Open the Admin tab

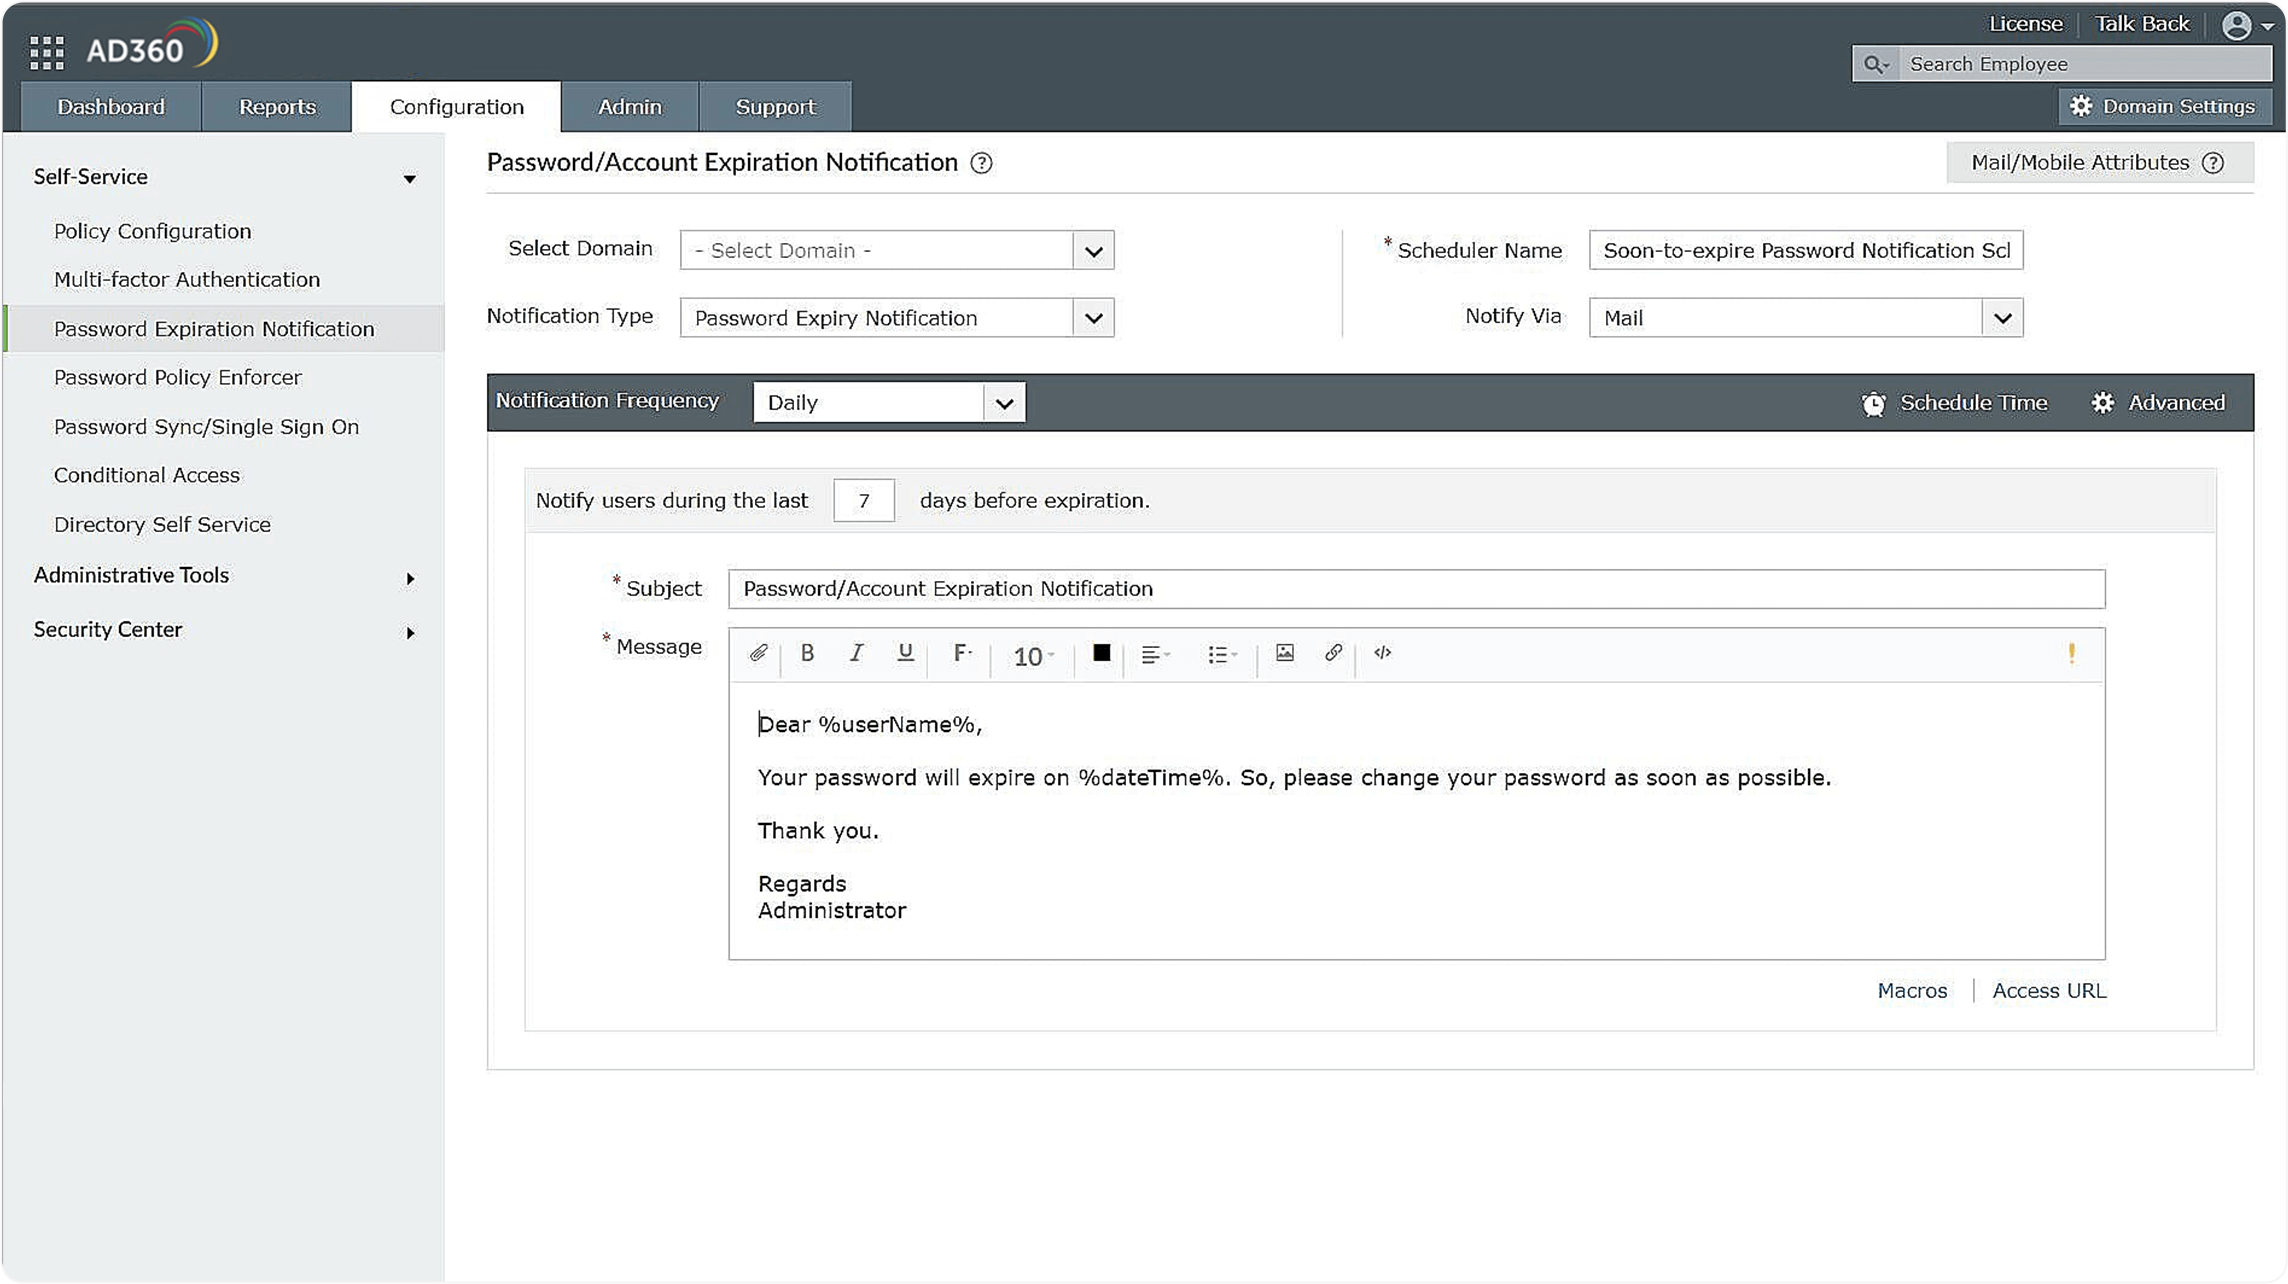629,107
